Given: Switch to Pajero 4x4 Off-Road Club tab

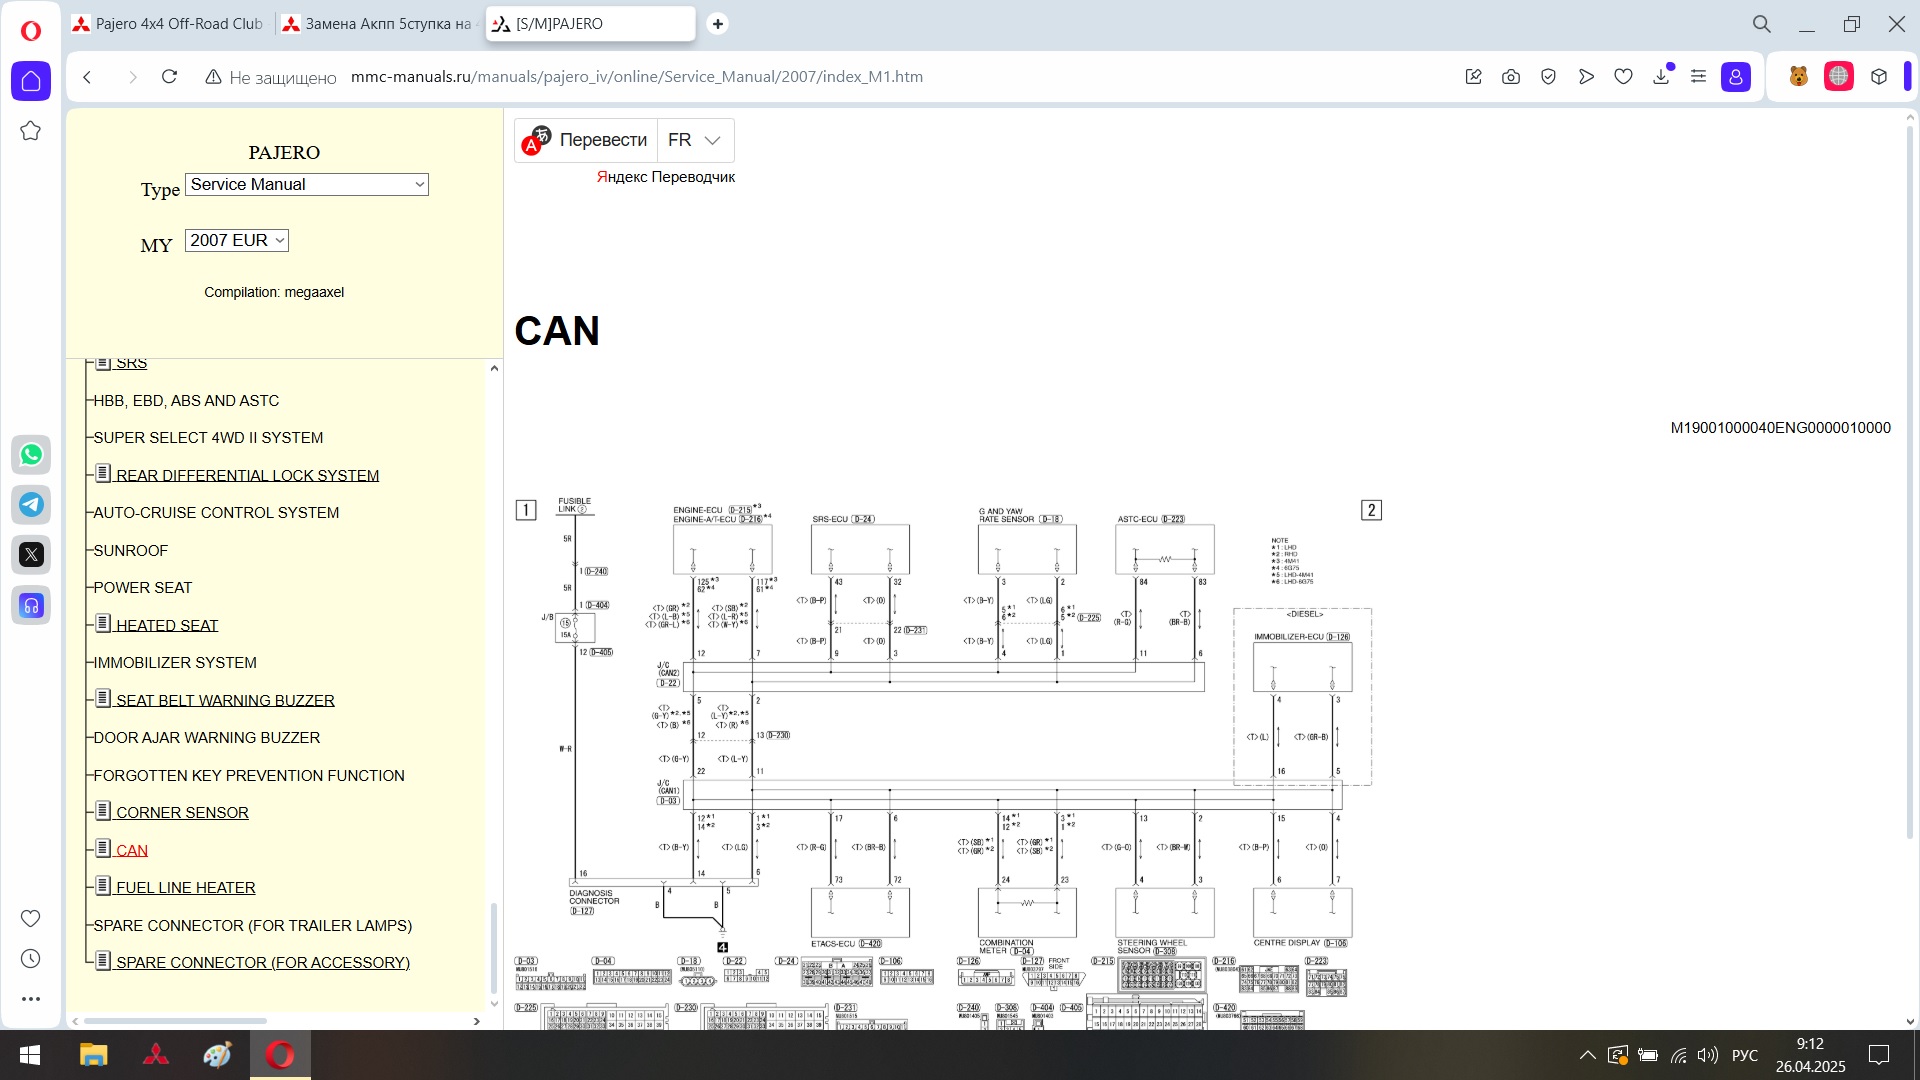Looking at the screenshot, I should point(168,24).
